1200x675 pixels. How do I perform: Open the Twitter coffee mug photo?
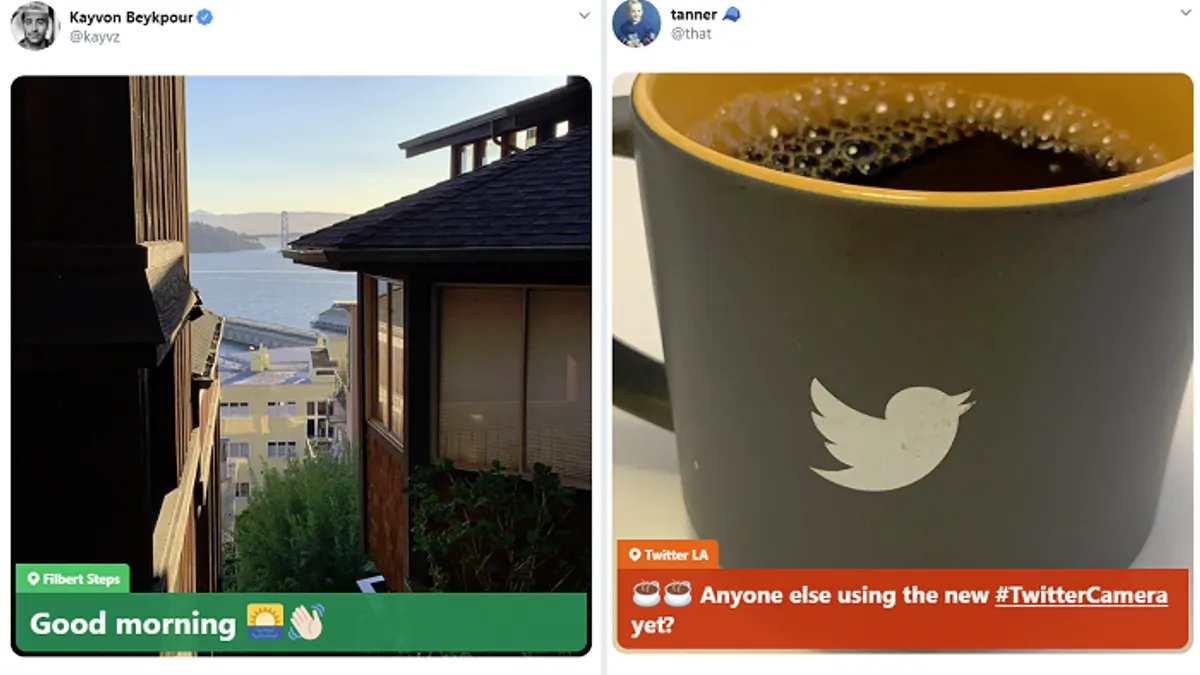(x=902, y=306)
